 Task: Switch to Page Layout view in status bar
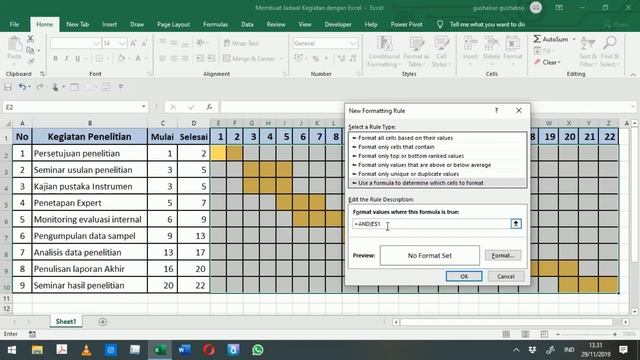525,334
